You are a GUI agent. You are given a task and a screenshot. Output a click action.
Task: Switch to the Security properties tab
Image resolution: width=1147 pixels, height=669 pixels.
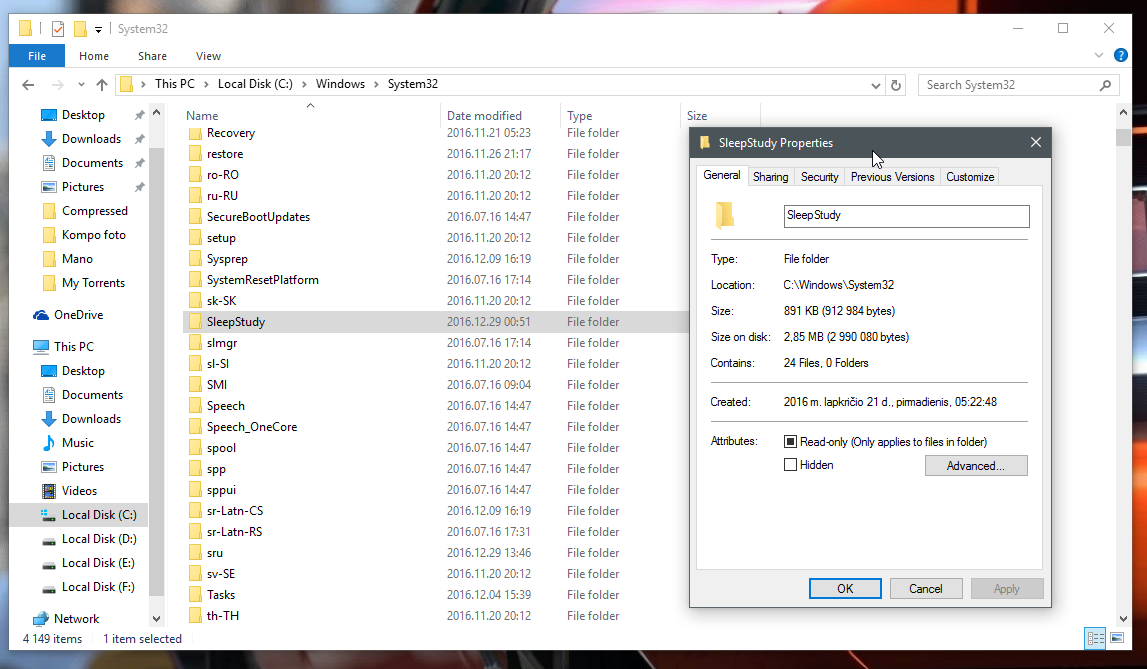coord(819,177)
